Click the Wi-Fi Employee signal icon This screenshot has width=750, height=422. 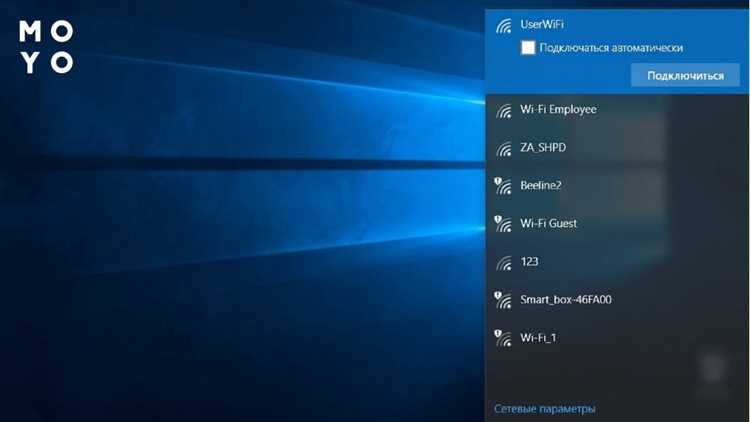point(504,111)
